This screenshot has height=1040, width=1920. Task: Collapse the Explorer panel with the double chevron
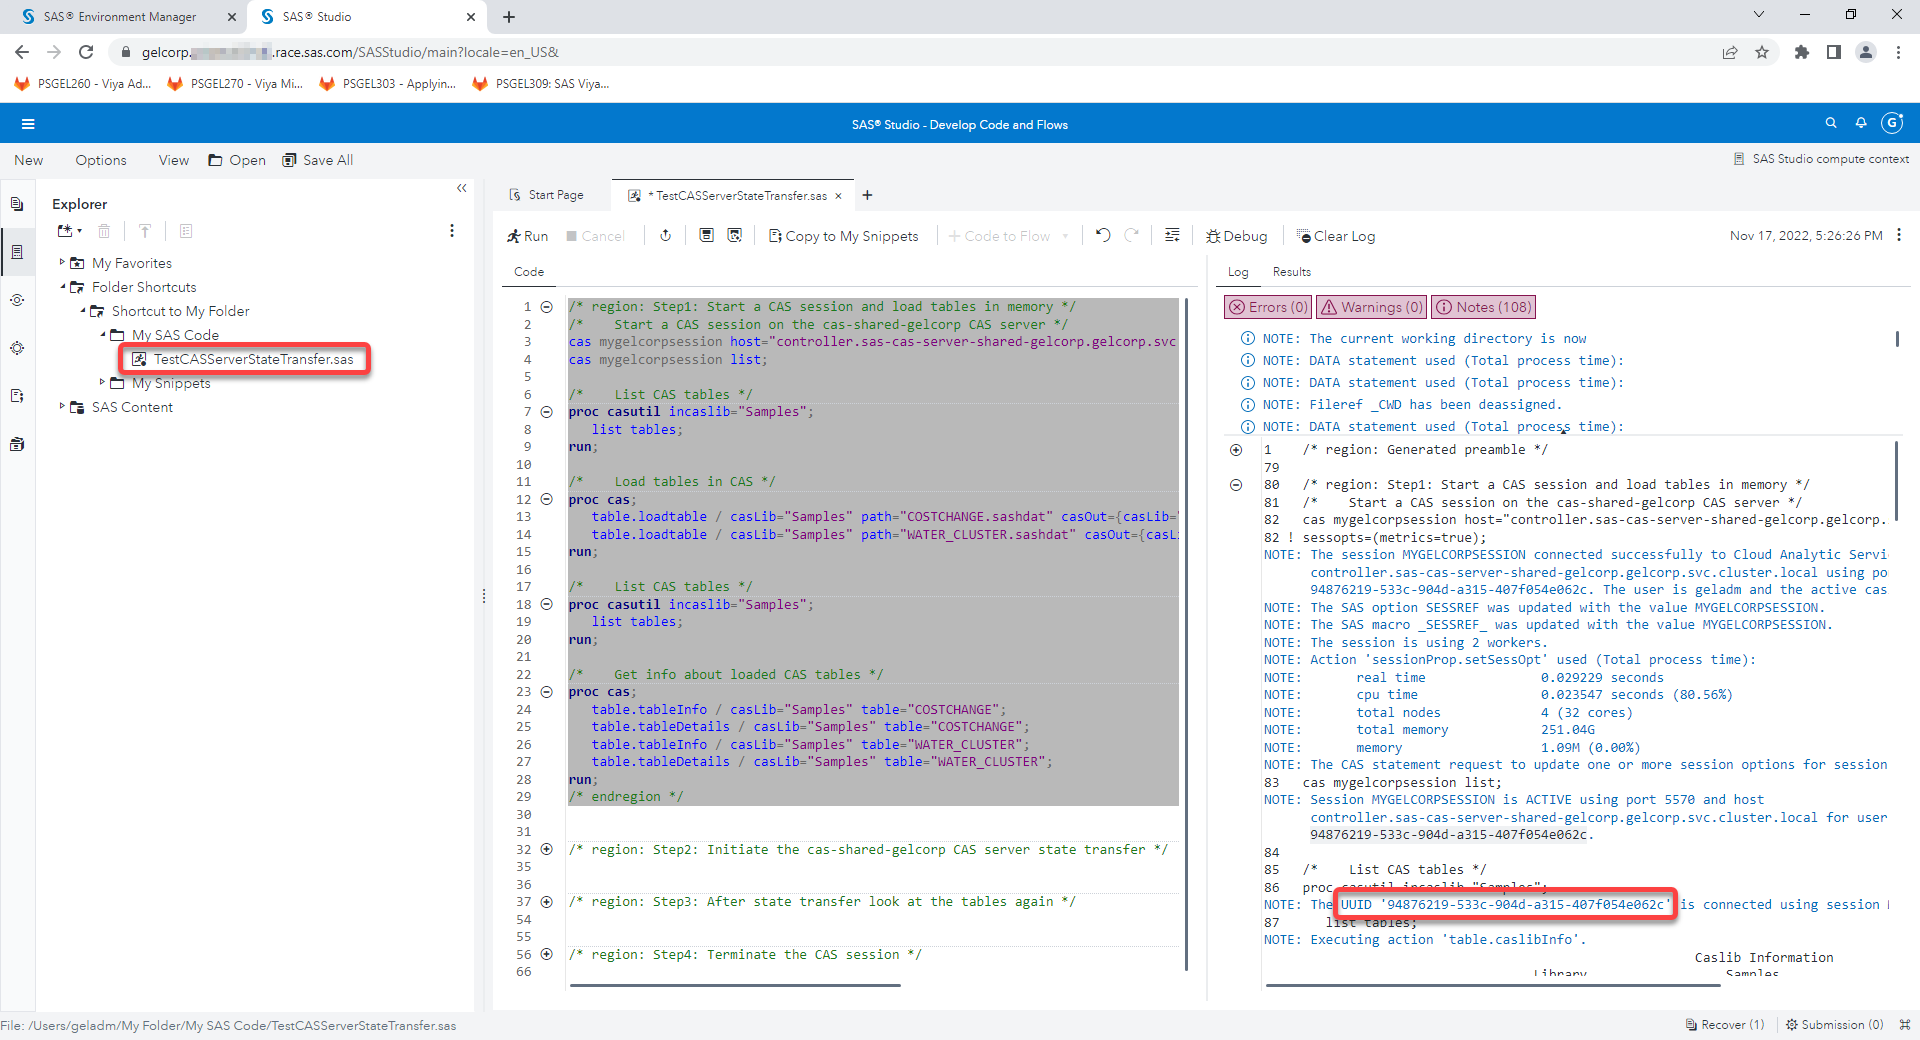[x=462, y=188]
